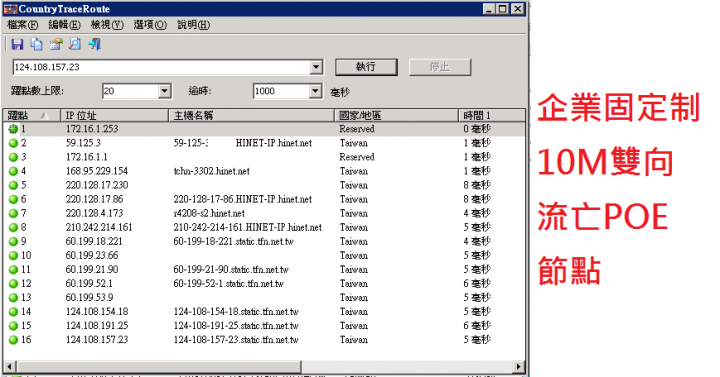This screenshot has height=377, width=720.
Task: Sort by the 躍點 column header
Action: [32, 115]
